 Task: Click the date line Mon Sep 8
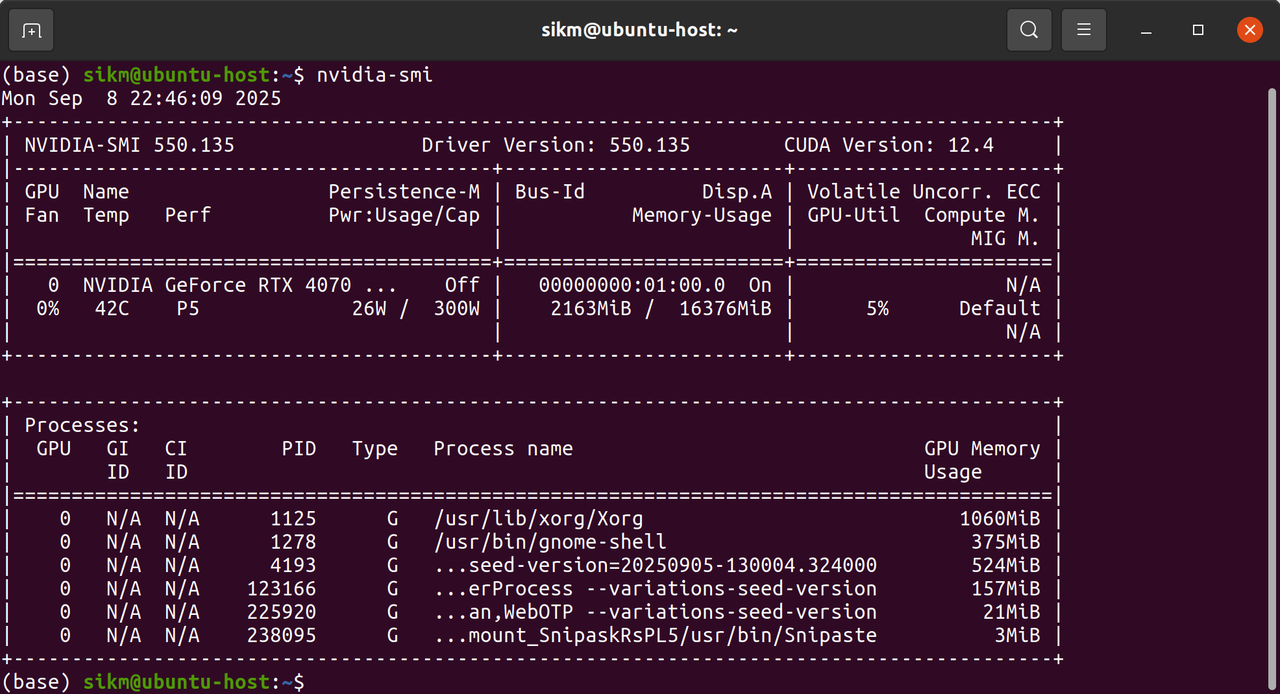click(141, 98)
